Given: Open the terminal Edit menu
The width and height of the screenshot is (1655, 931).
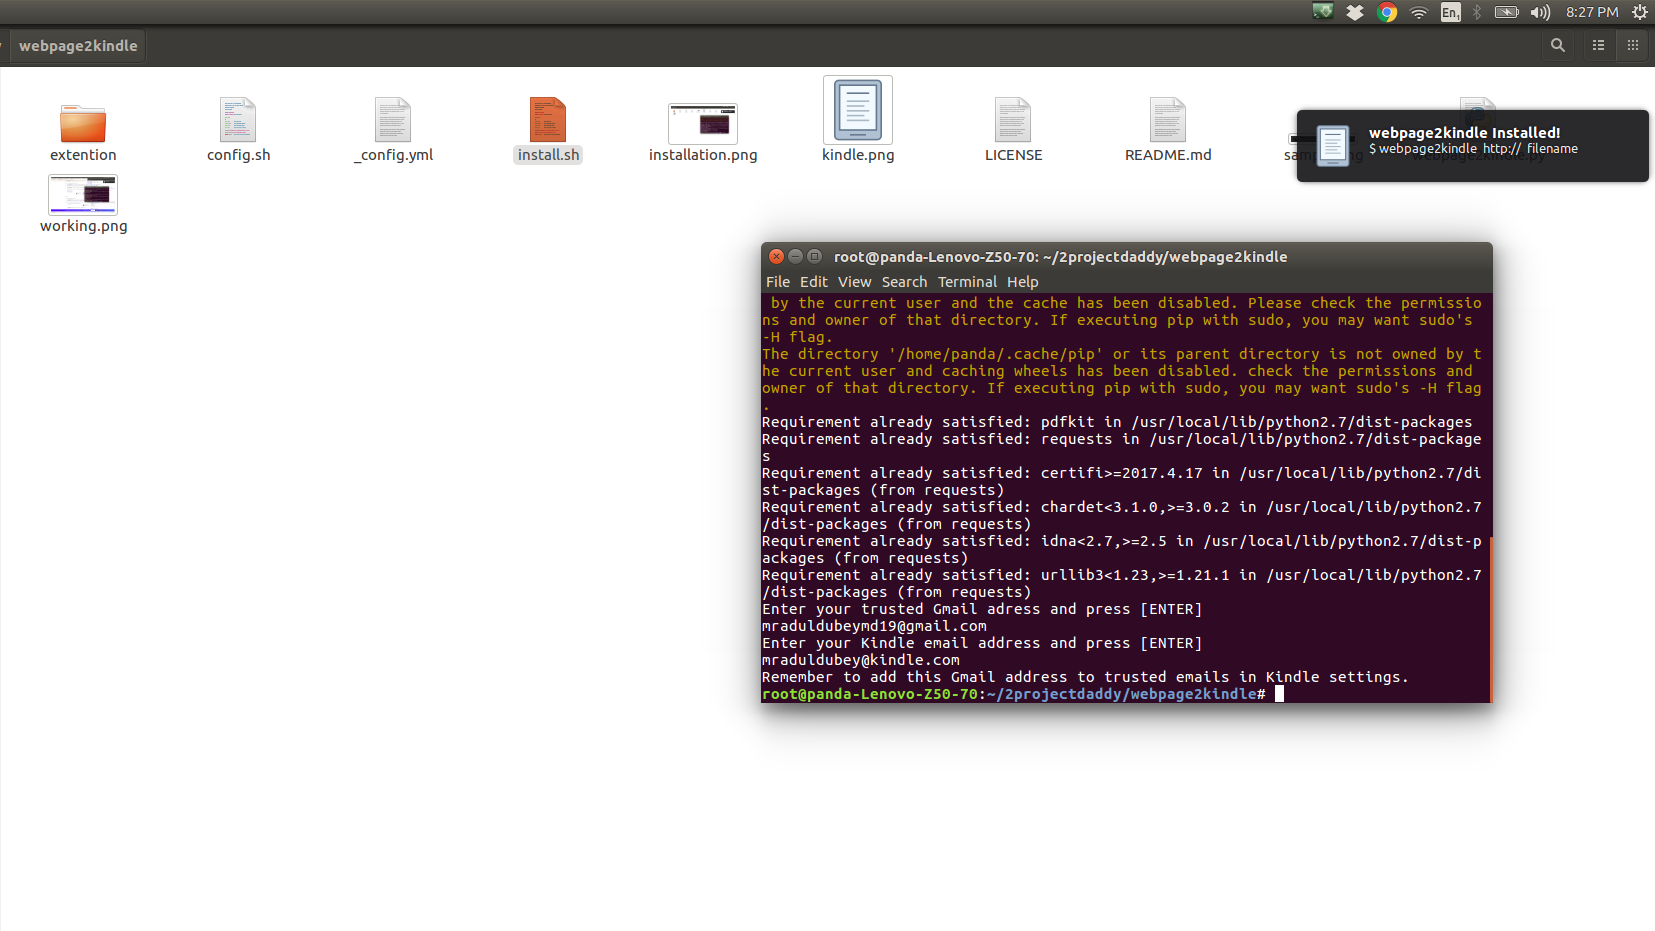Looking at the screenshot, I should coord(814,282).
